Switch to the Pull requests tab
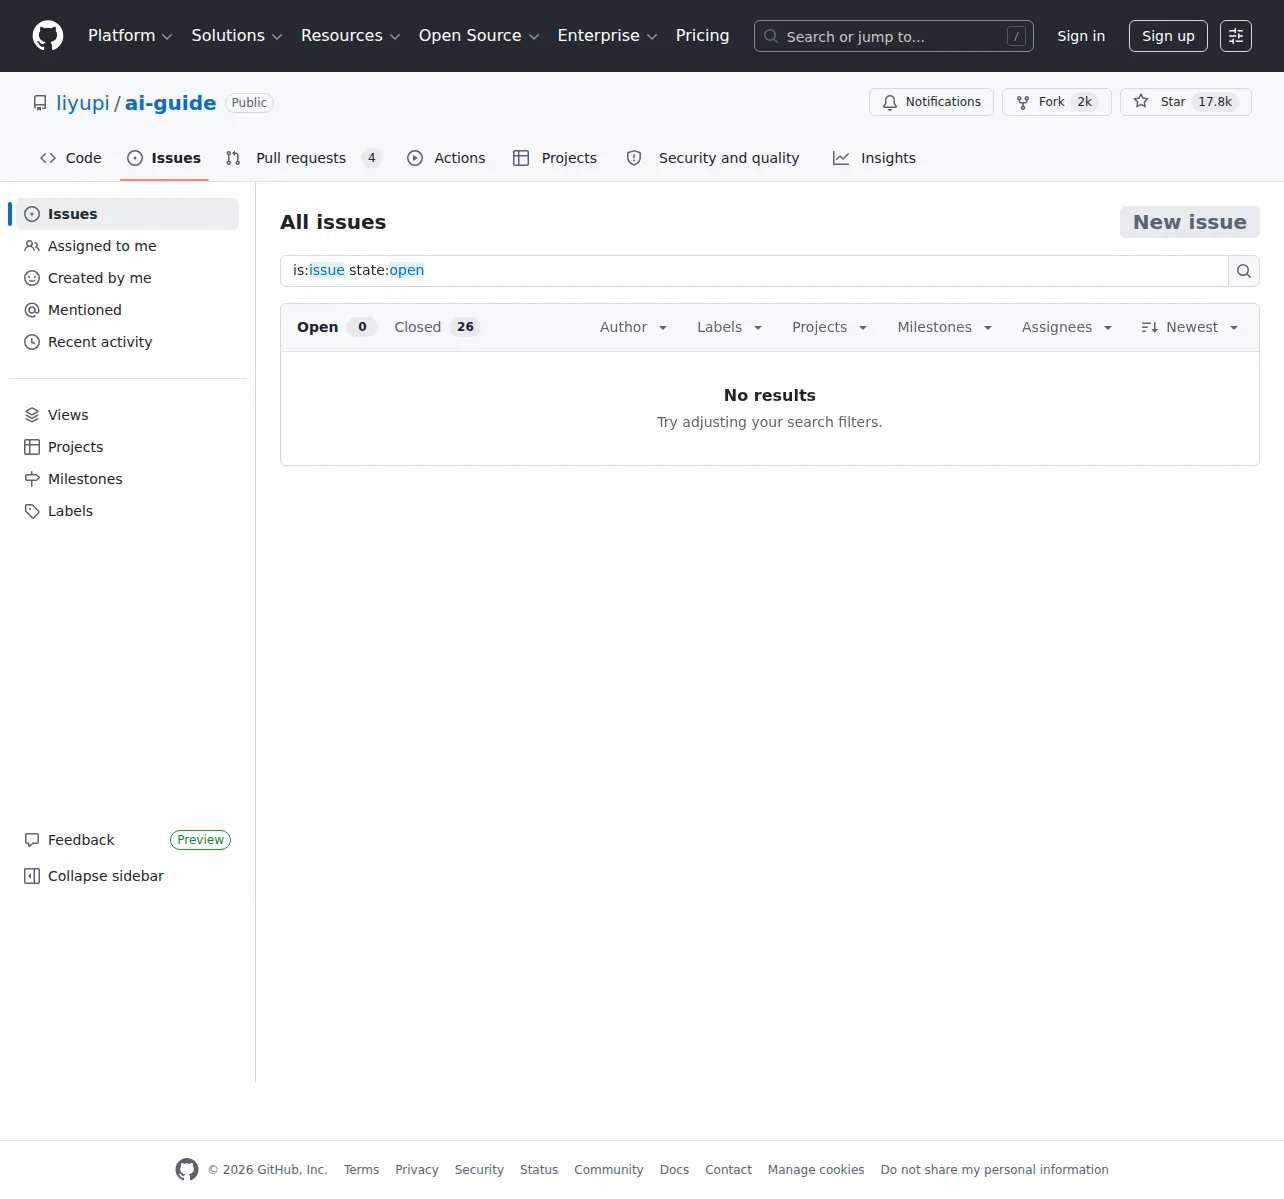 pos(304,158)
